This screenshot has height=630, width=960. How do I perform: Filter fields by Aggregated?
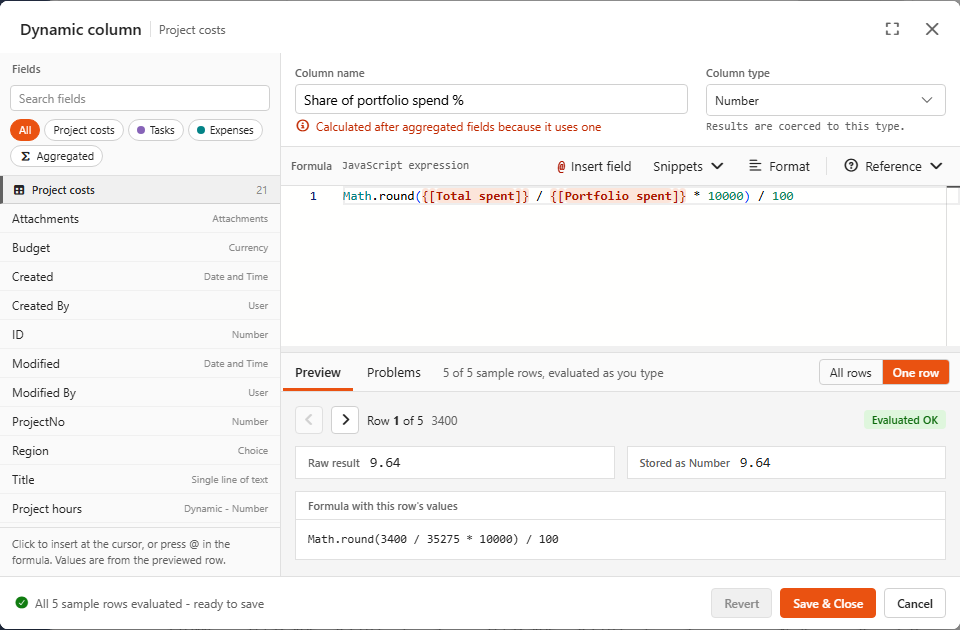pos(56,156)
